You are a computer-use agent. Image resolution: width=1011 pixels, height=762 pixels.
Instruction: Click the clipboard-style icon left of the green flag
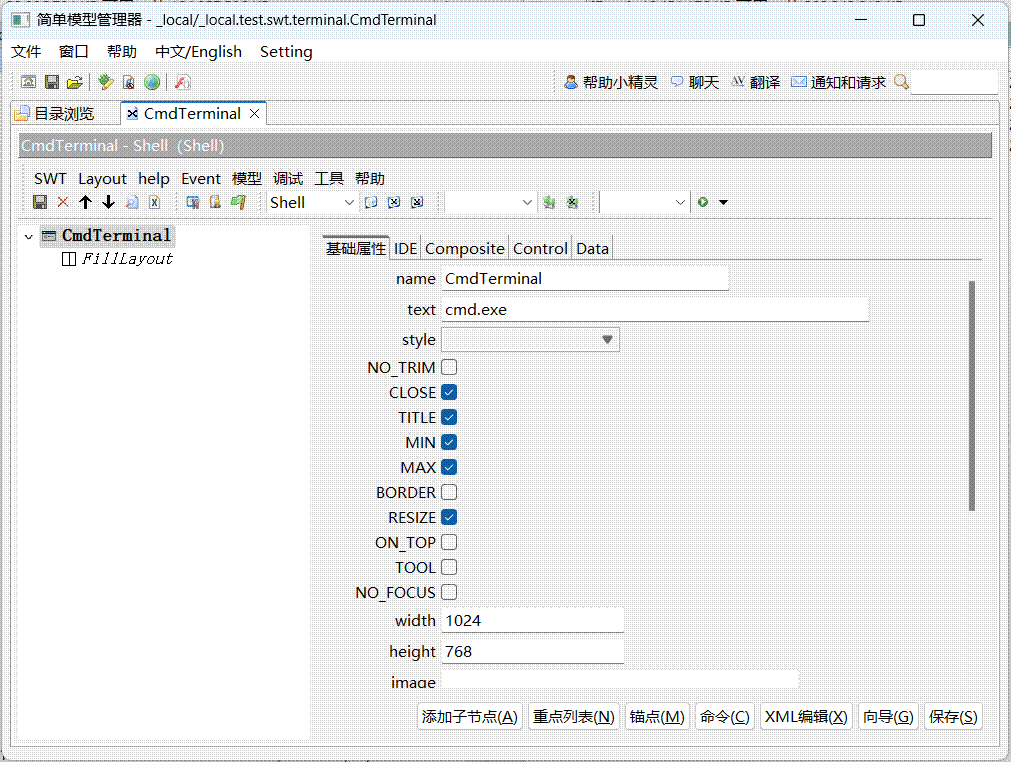point(215,202)
